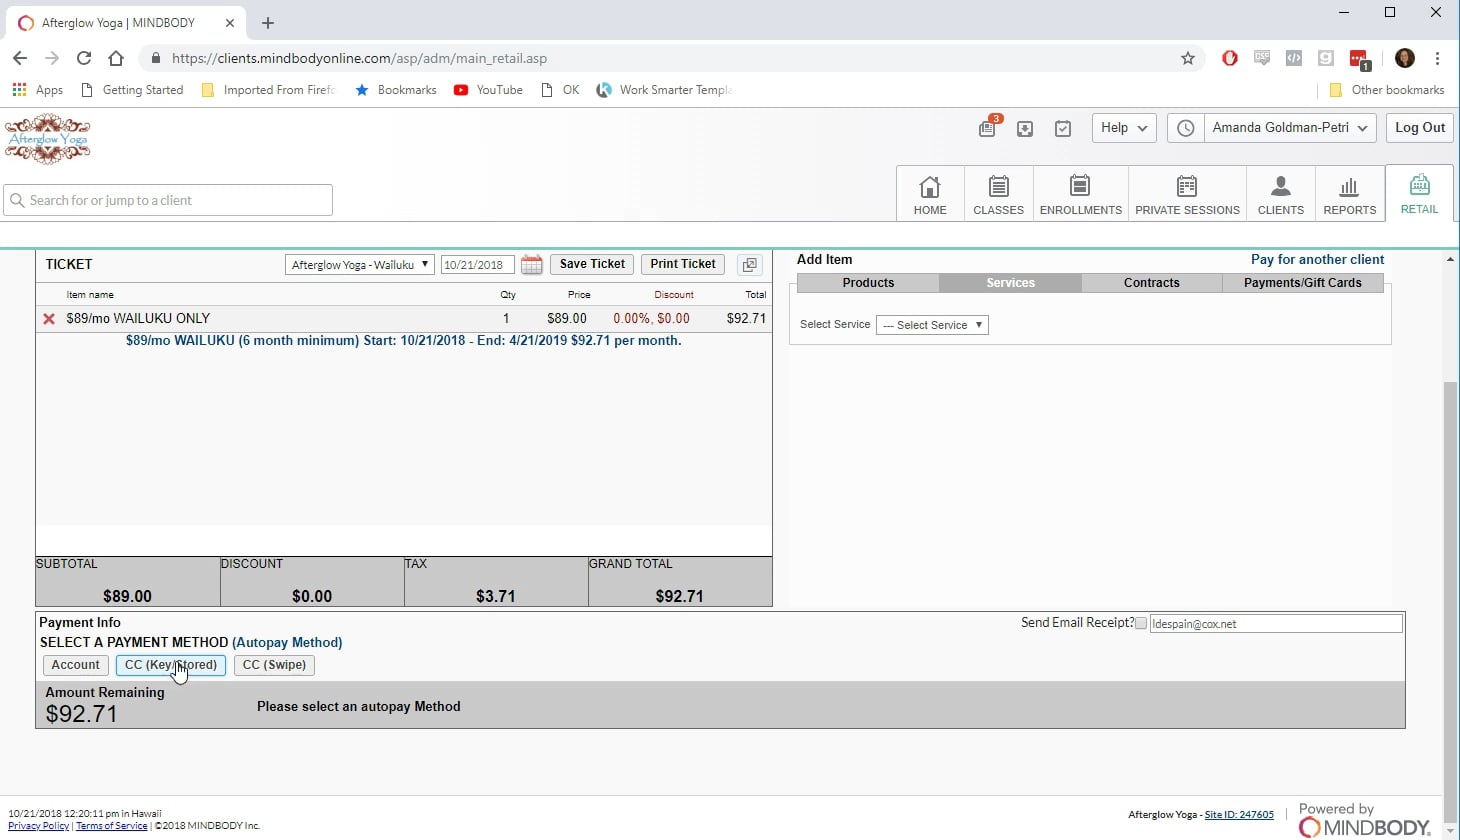The width and height of the screenshot is (1460, 840).
Task: Click the ticket pop-out window icon
Action: [749, 265]
